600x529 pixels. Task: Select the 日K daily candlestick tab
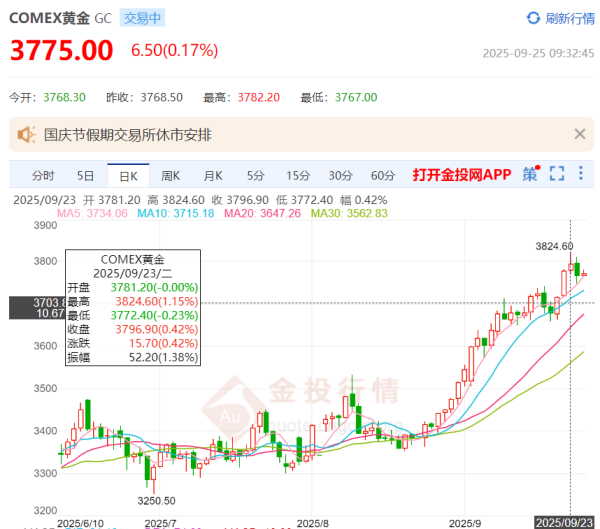click(128, 175)
